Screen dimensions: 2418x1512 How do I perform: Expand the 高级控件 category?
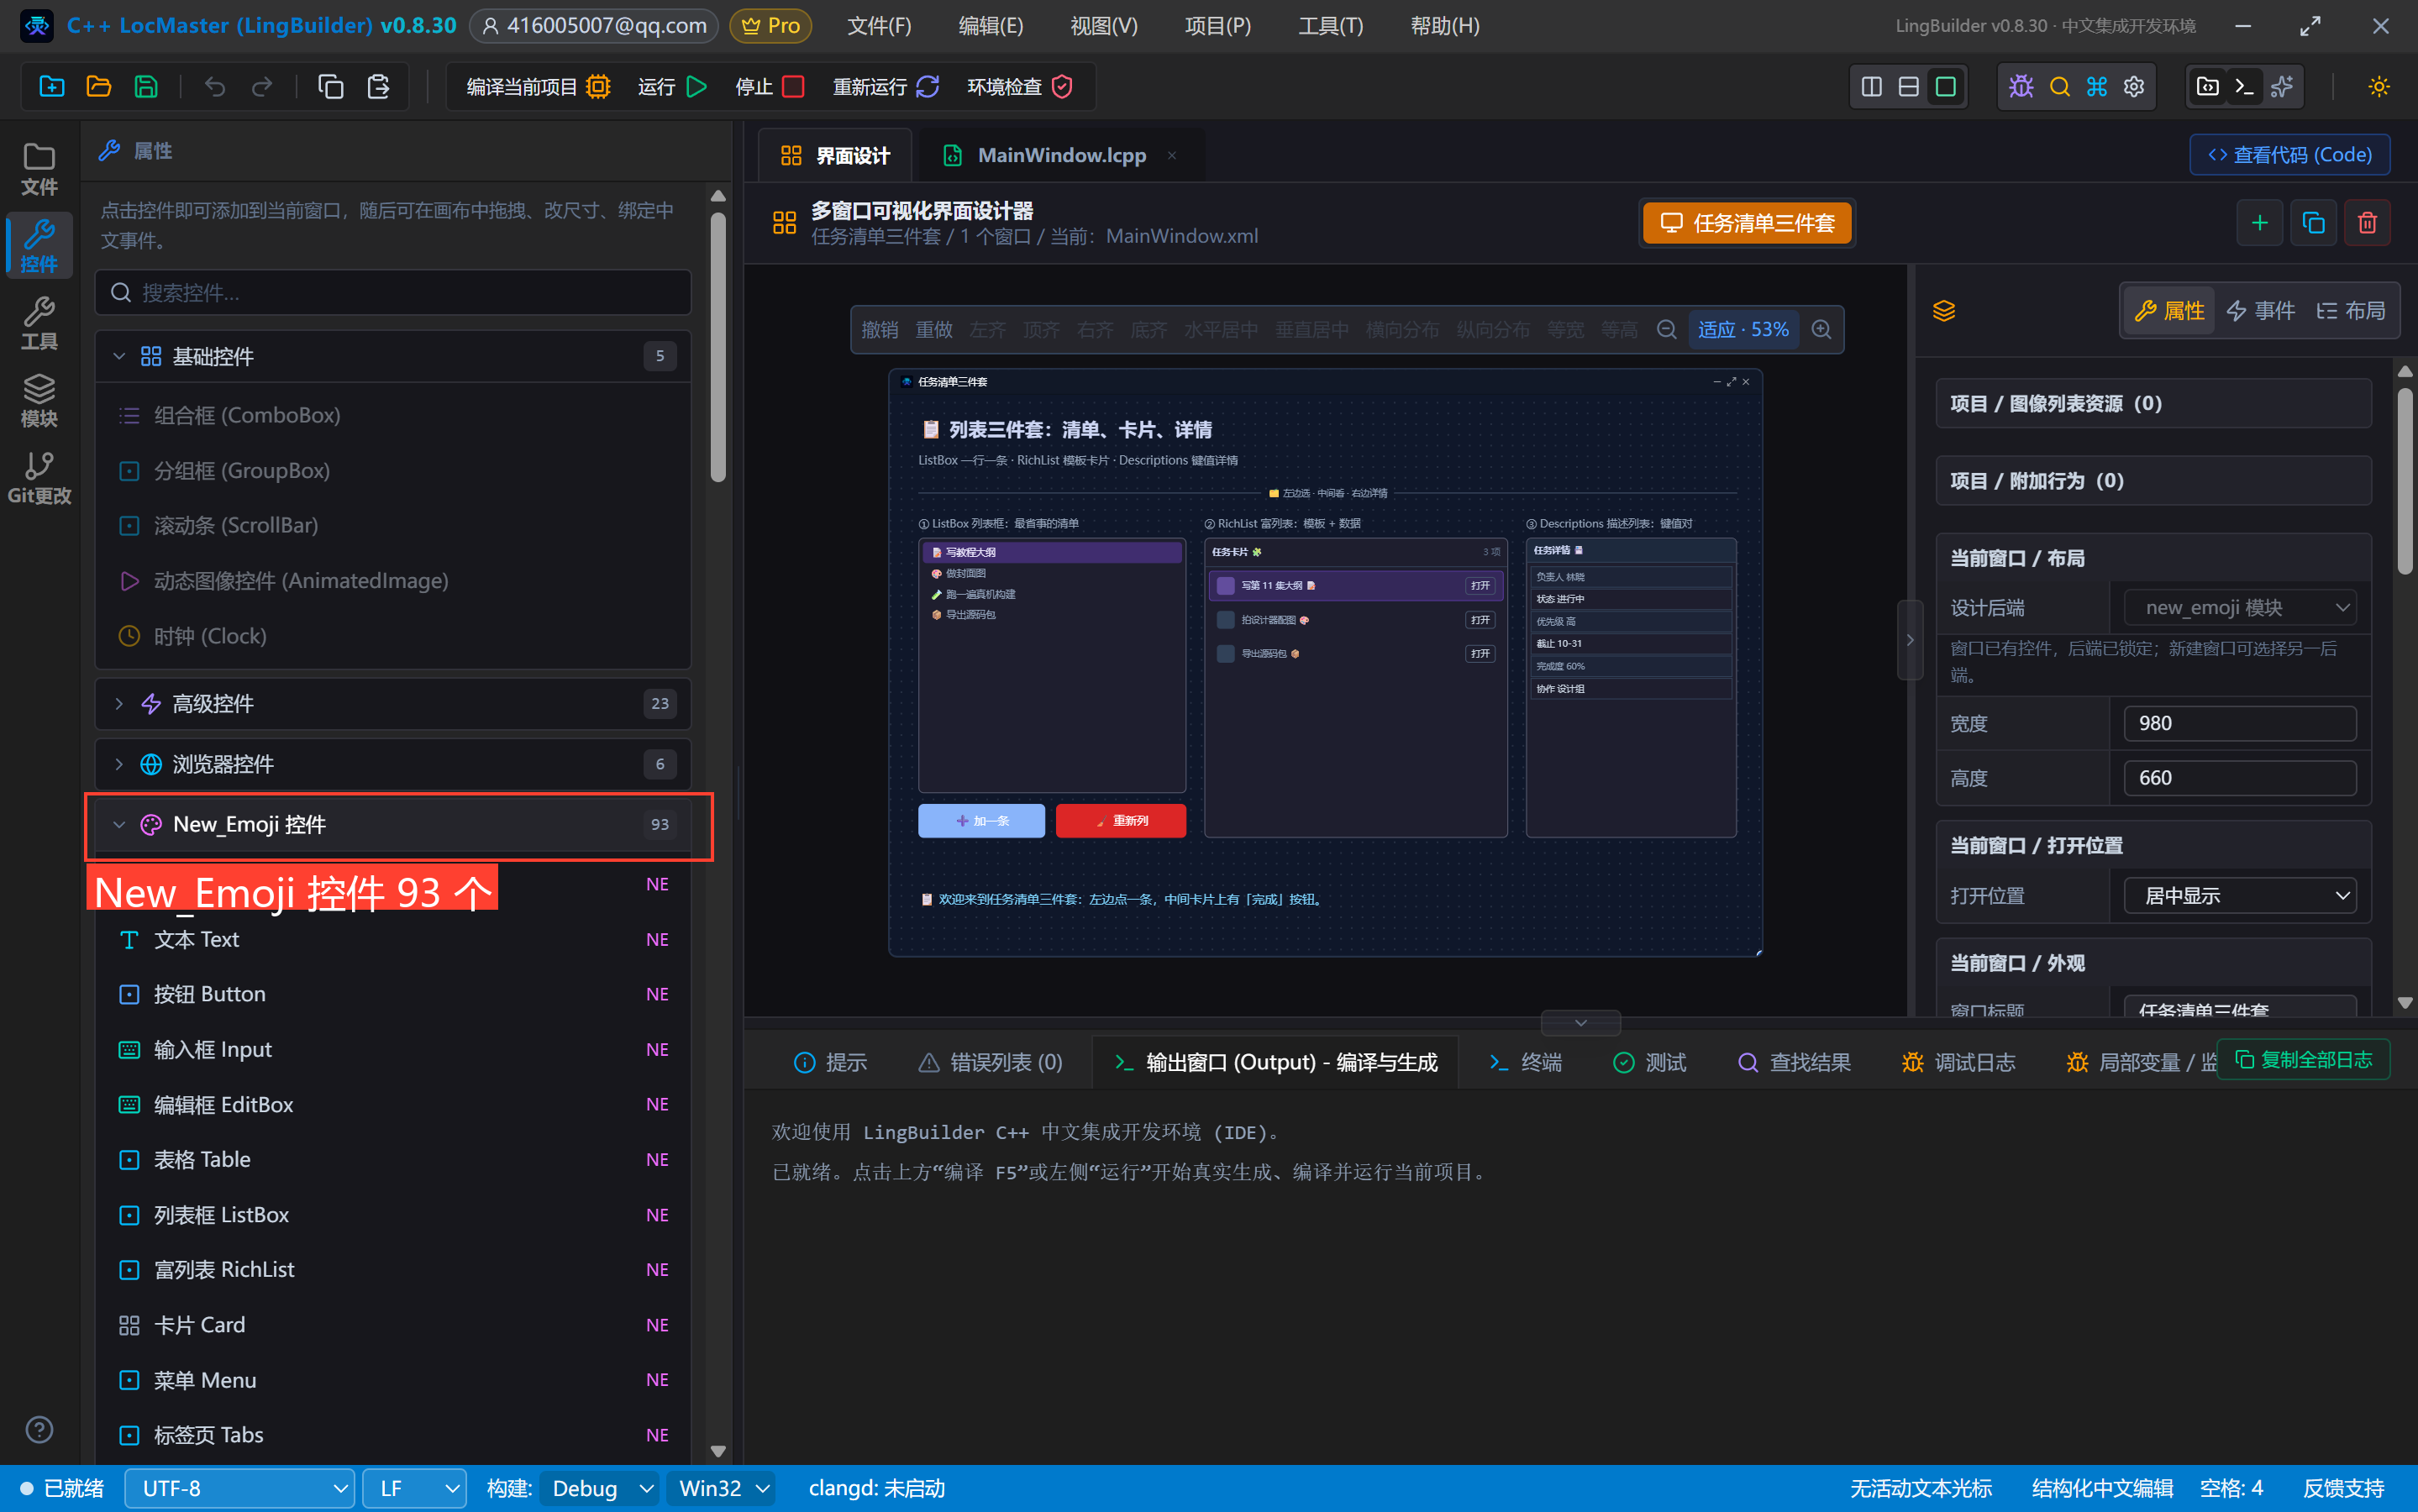pyautogui.click(x=392, y=704)
